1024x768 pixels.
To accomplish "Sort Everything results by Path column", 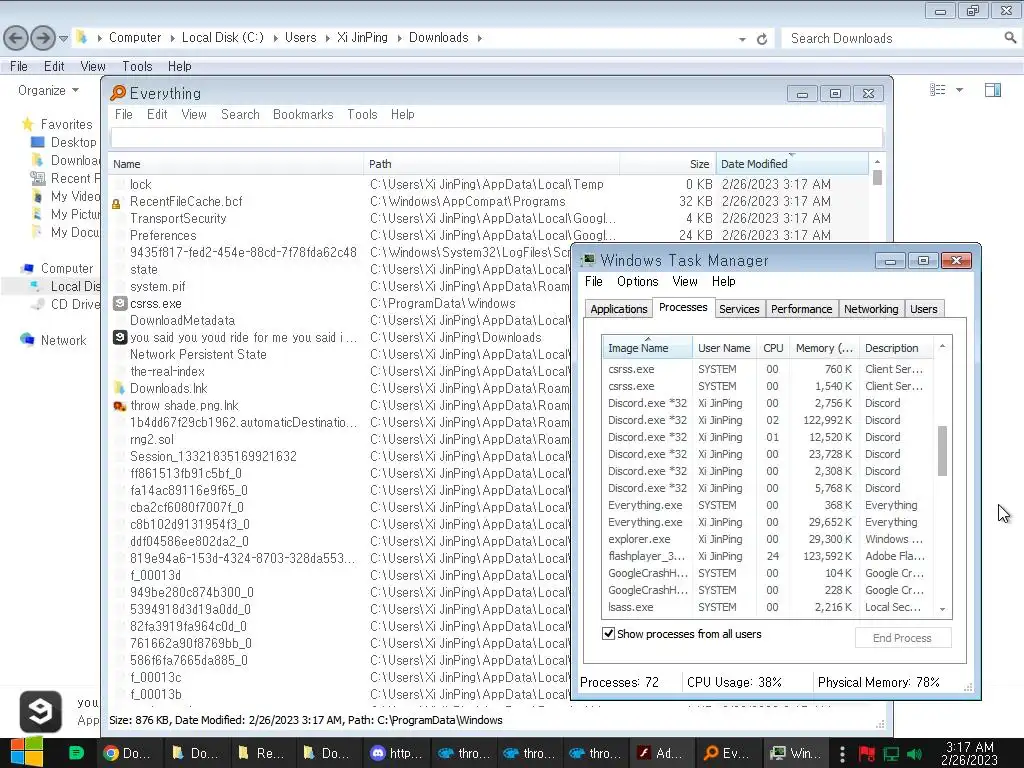I will 491,164.
